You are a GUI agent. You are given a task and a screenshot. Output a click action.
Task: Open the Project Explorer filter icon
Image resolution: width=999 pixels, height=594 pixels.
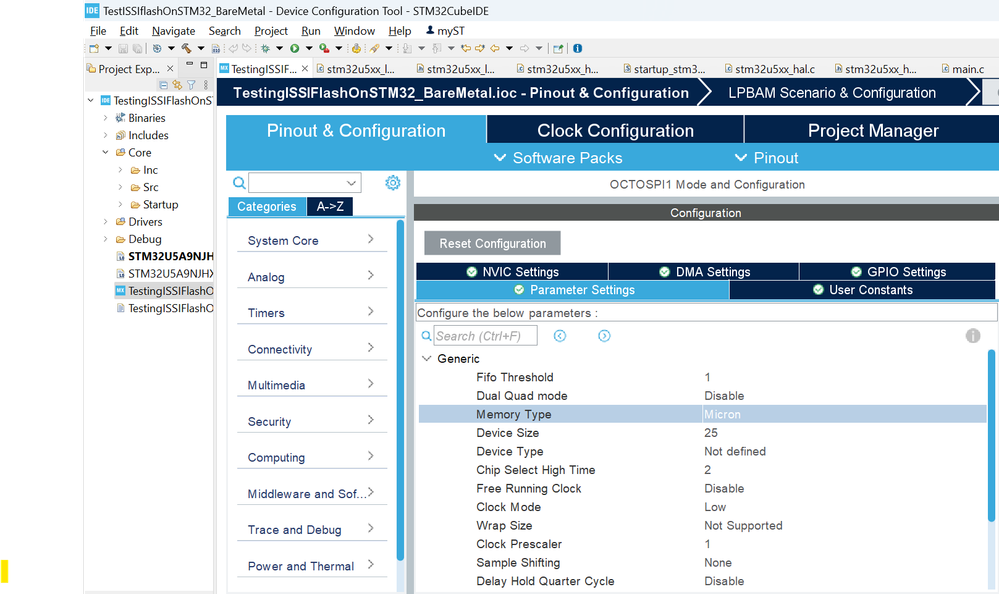(191, 85)
